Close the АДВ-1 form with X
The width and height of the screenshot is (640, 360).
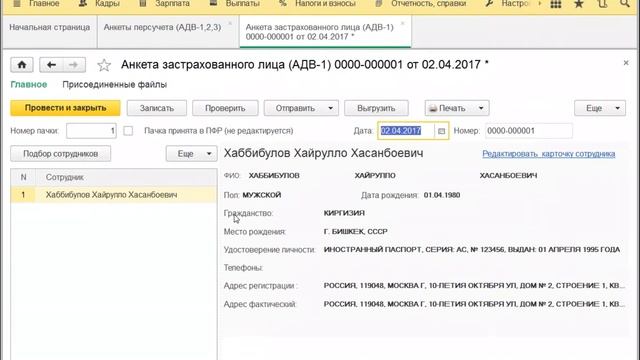point(626,63)
